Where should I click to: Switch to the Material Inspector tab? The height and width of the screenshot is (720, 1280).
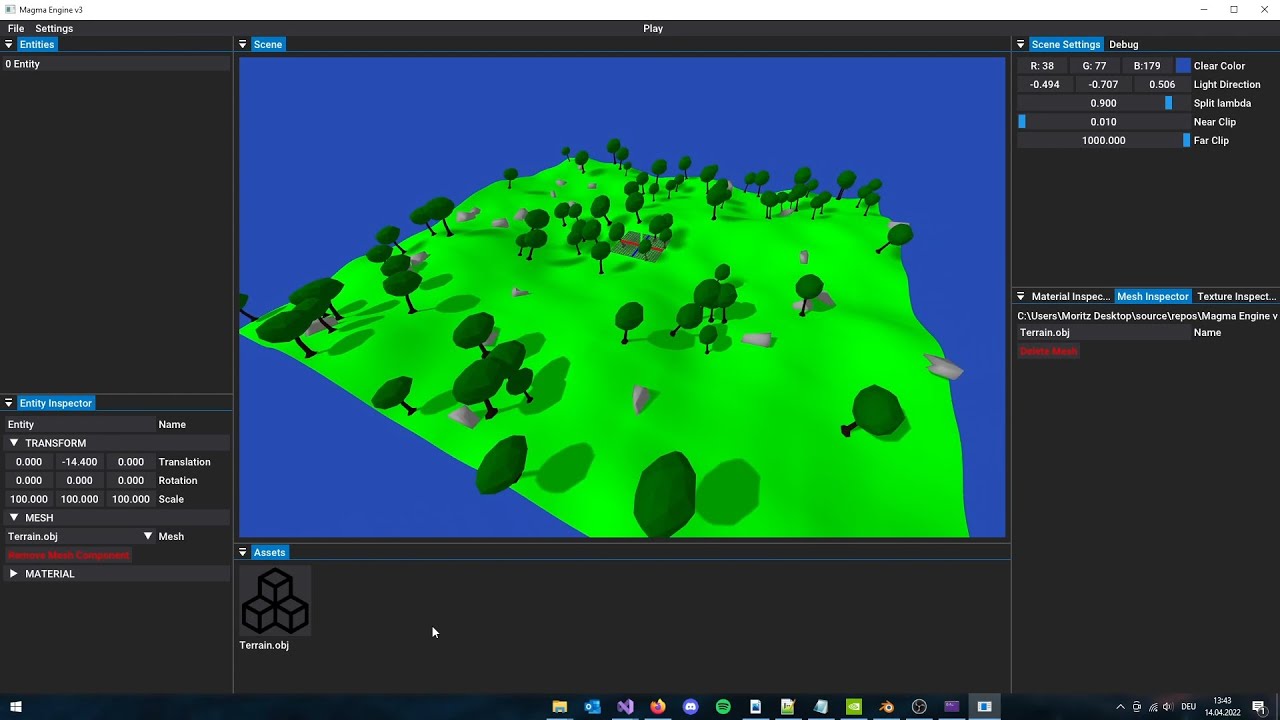click(x=1070, y=296)
